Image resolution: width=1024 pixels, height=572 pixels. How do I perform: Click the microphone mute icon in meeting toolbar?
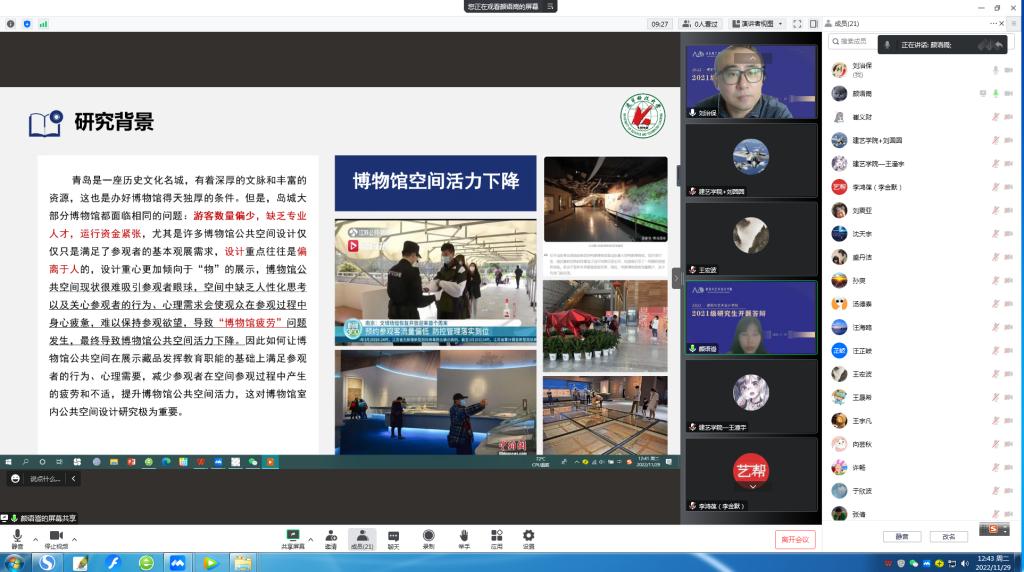[x=17, y=536]
